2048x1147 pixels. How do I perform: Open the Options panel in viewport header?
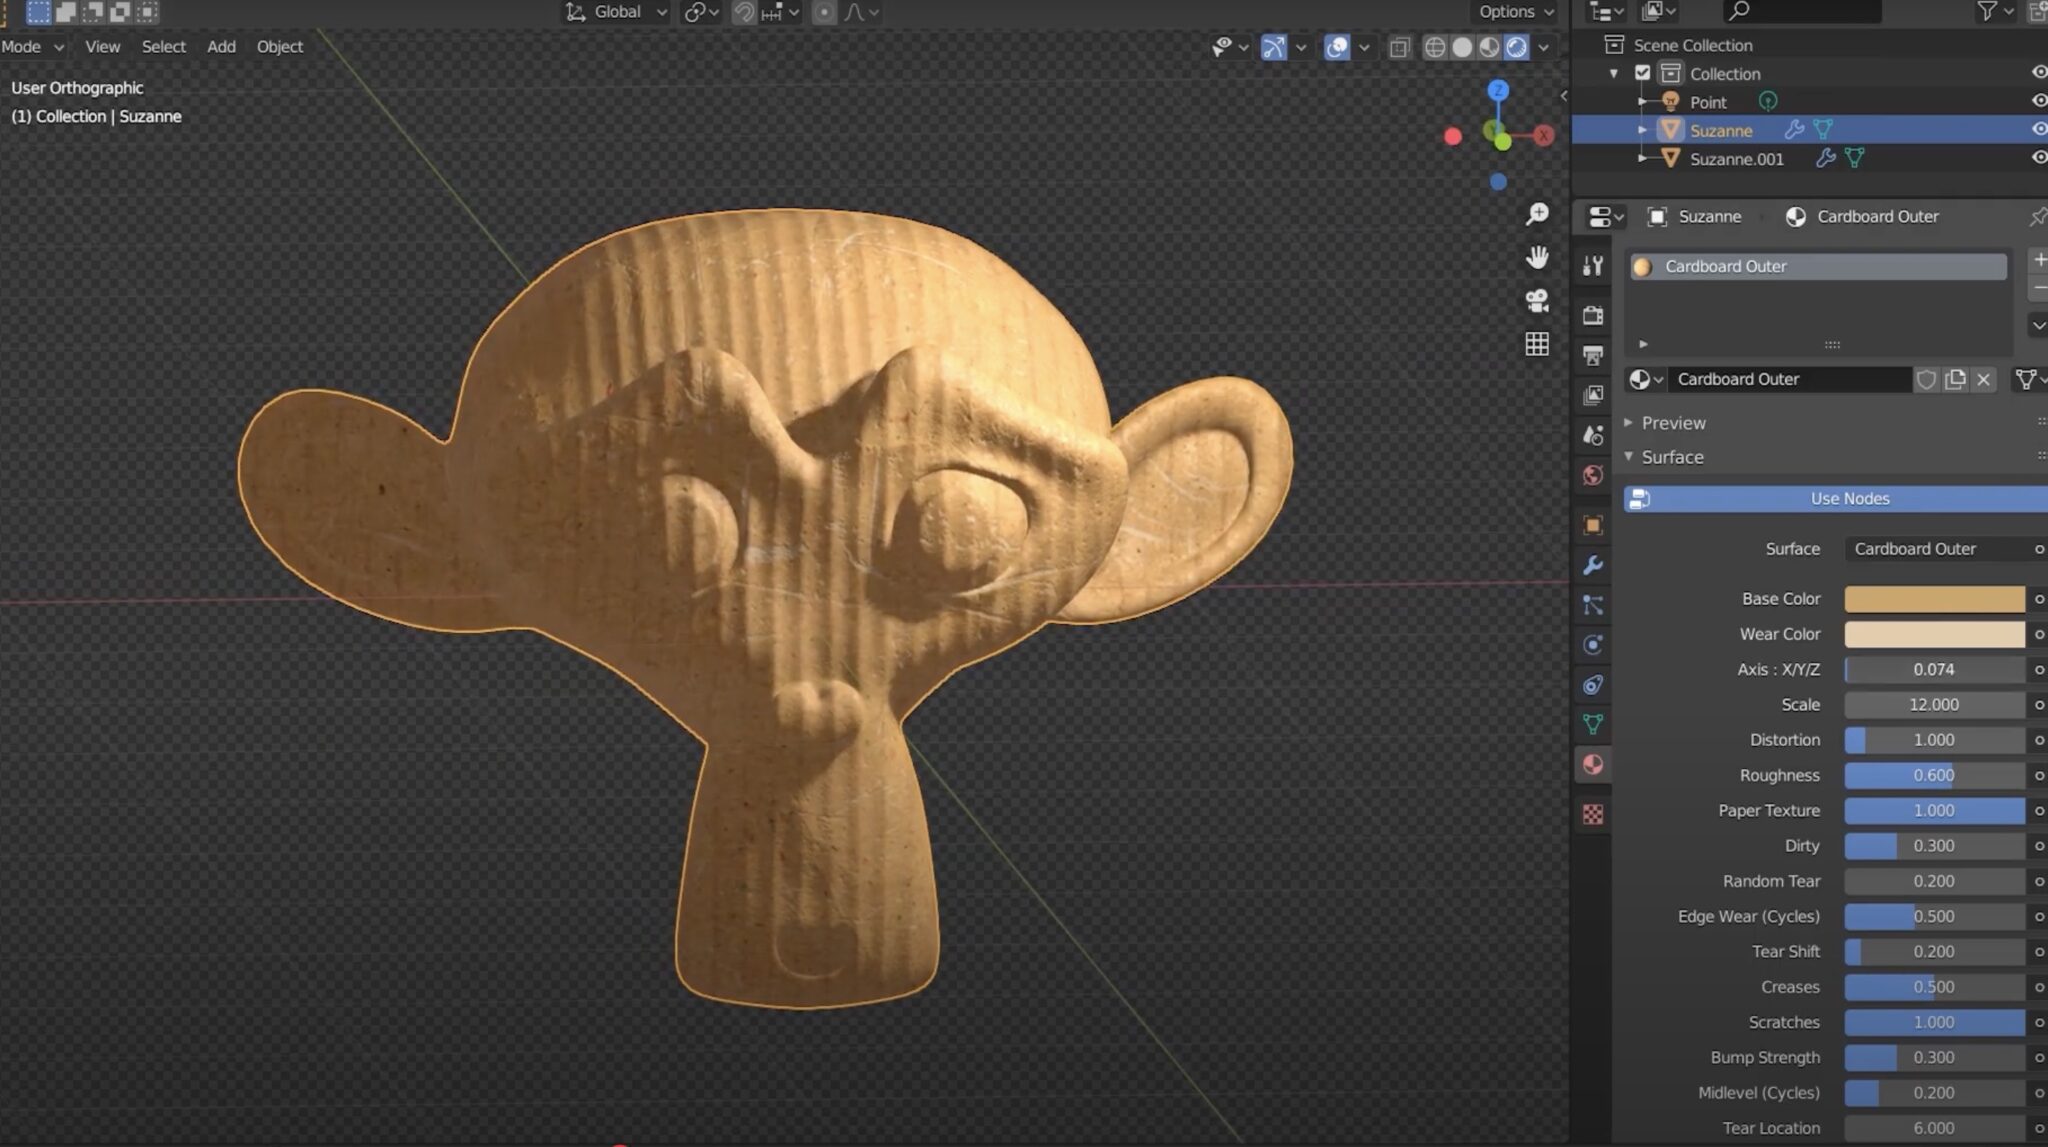pyautogui.click(x=1507, y=12)
